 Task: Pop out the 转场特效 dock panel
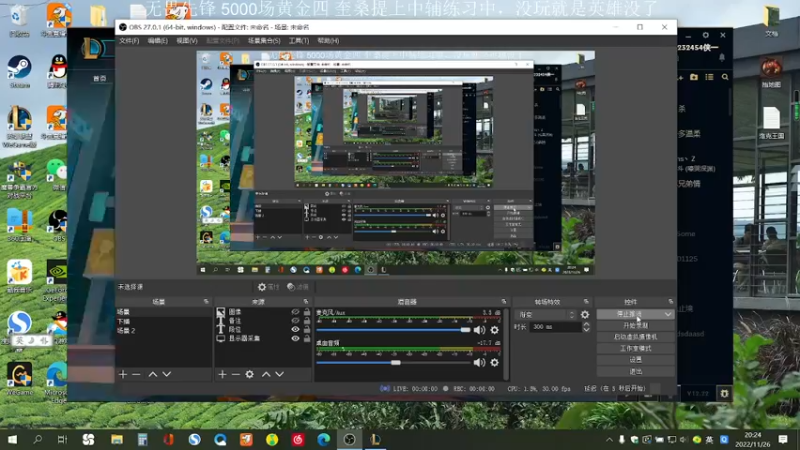point(586,302)
